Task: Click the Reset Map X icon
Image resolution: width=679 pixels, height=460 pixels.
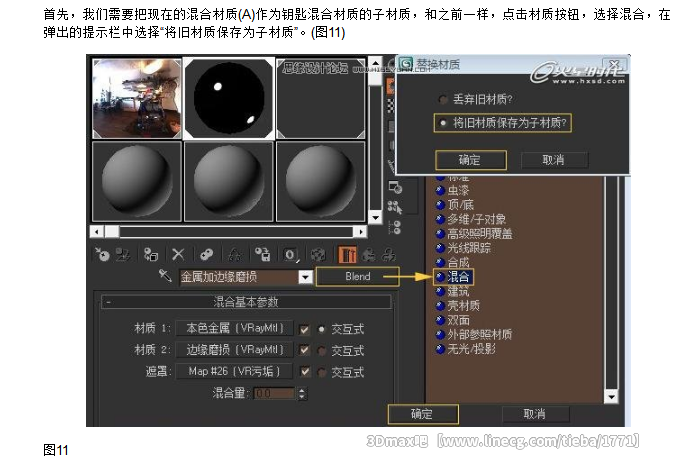Action: tap(178, 254)
